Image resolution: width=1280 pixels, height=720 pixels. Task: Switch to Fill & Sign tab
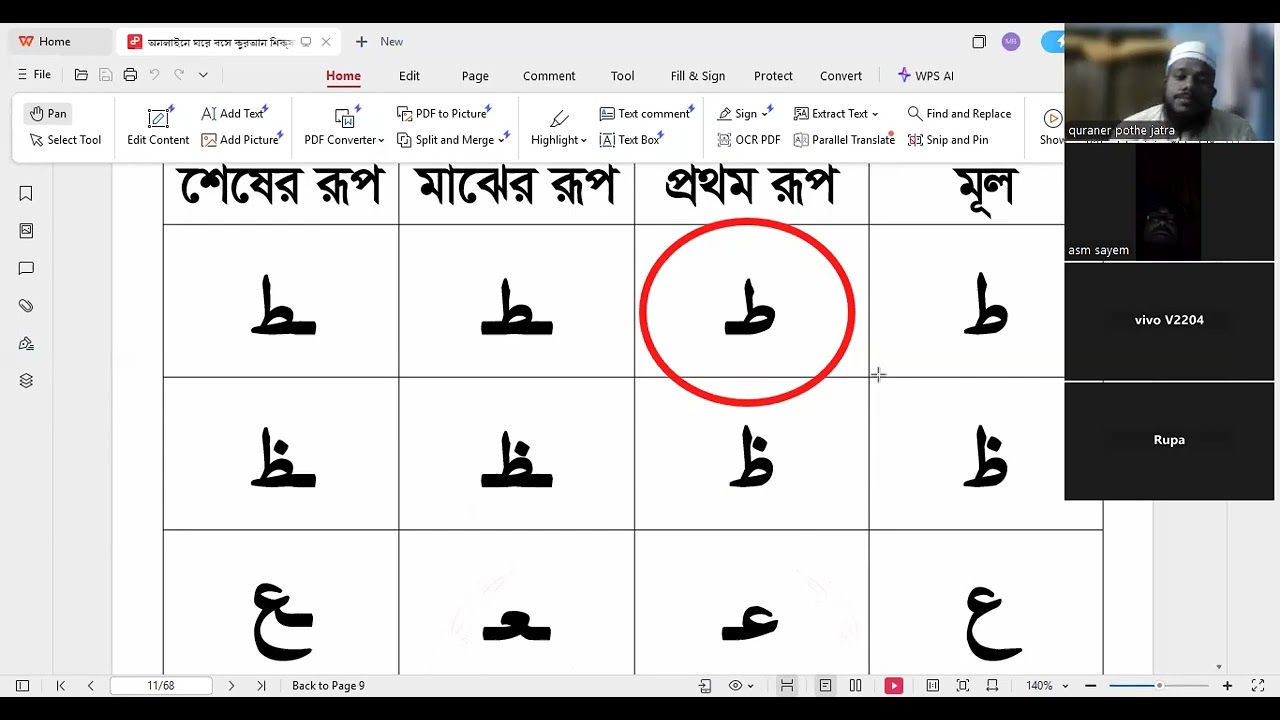pos(698,76)
